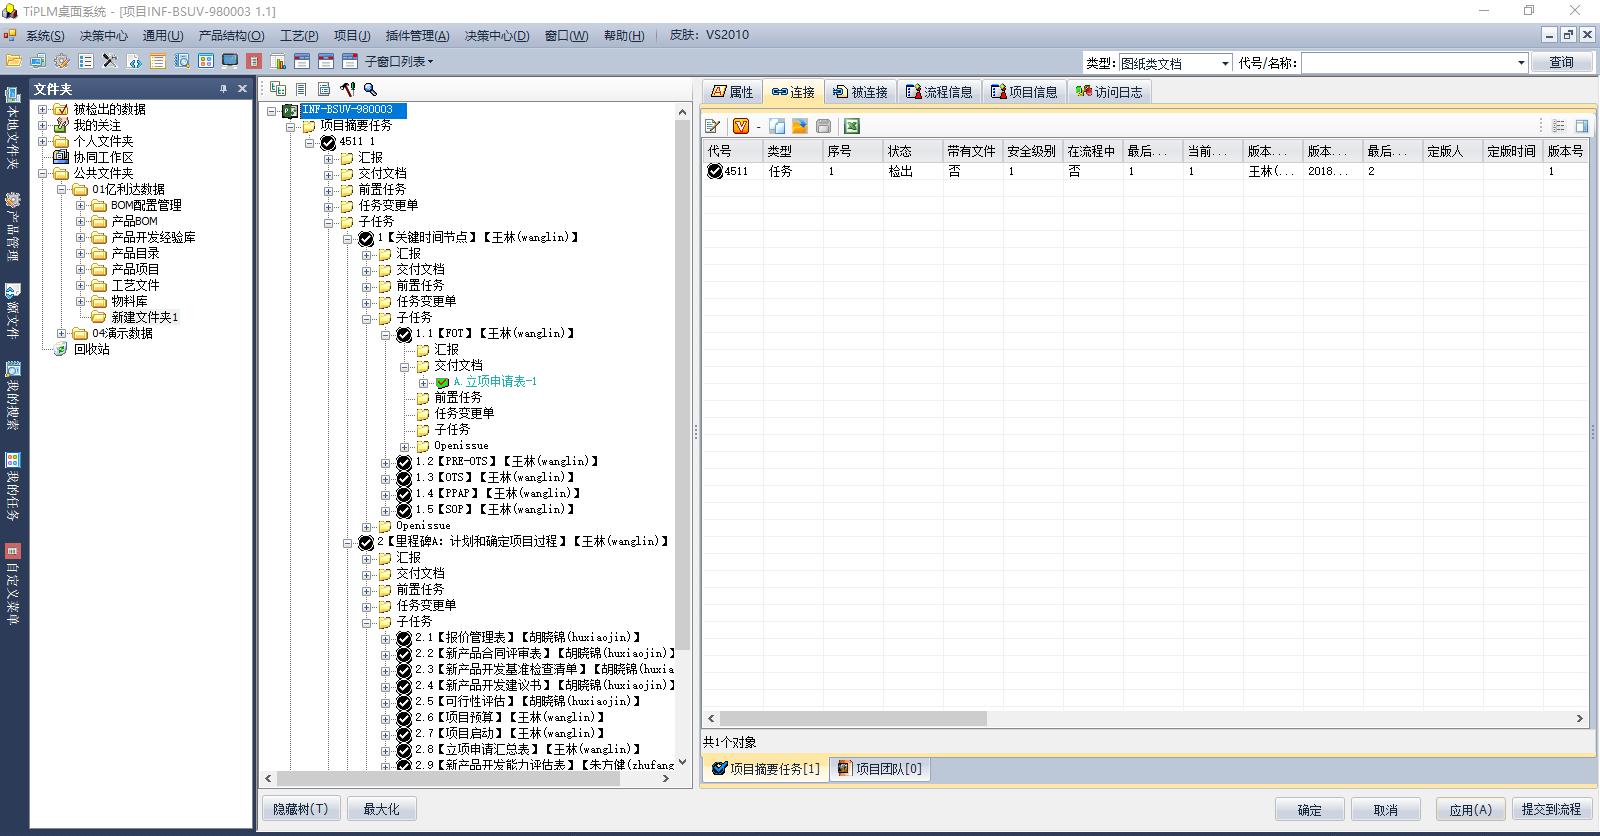Click the Excel export icon
The height and width of the screenshot is (836, 1600).
(852, 126)
